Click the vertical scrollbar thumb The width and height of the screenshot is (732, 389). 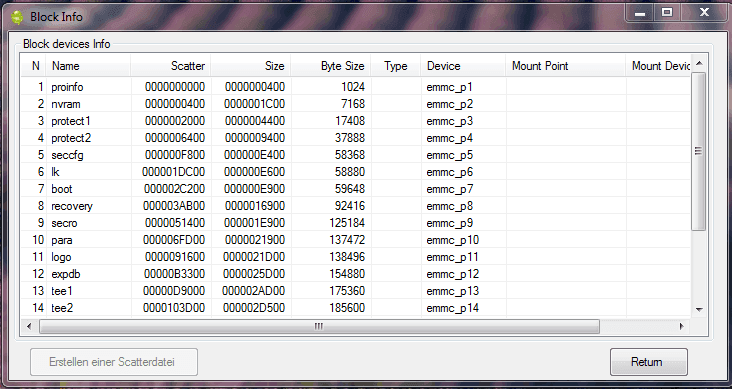coord(699,151)
